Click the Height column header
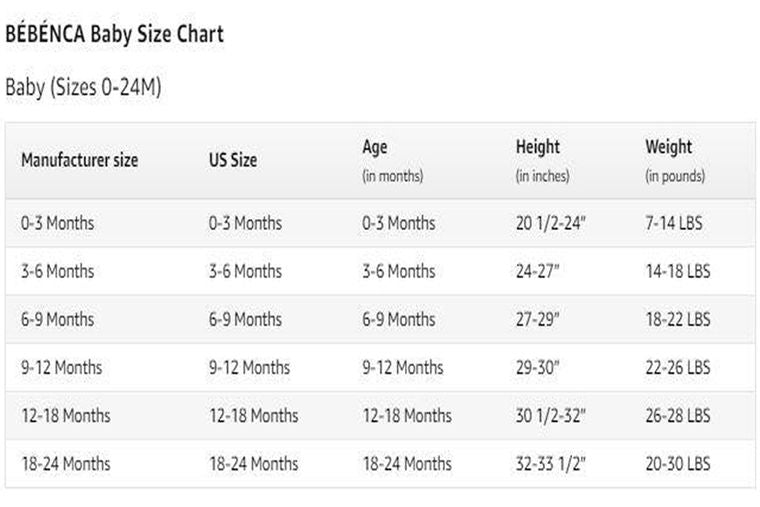 [x=537, y=147]
